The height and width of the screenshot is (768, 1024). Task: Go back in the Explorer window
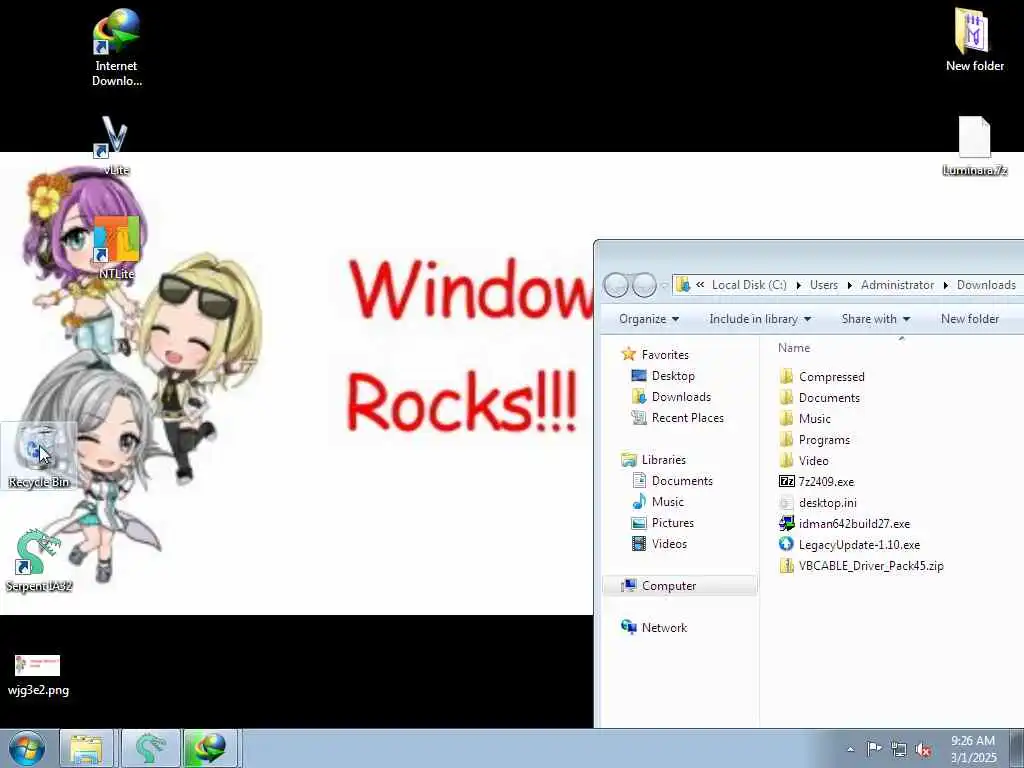616,285
